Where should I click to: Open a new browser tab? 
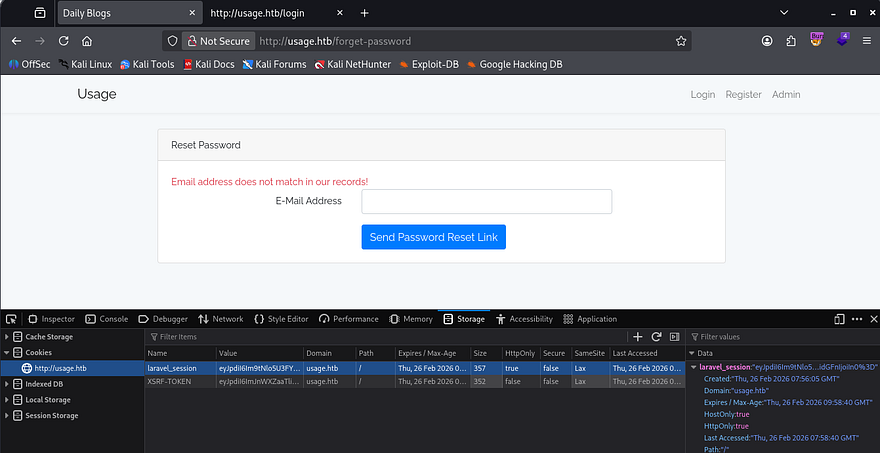click(x=364, y=13)
